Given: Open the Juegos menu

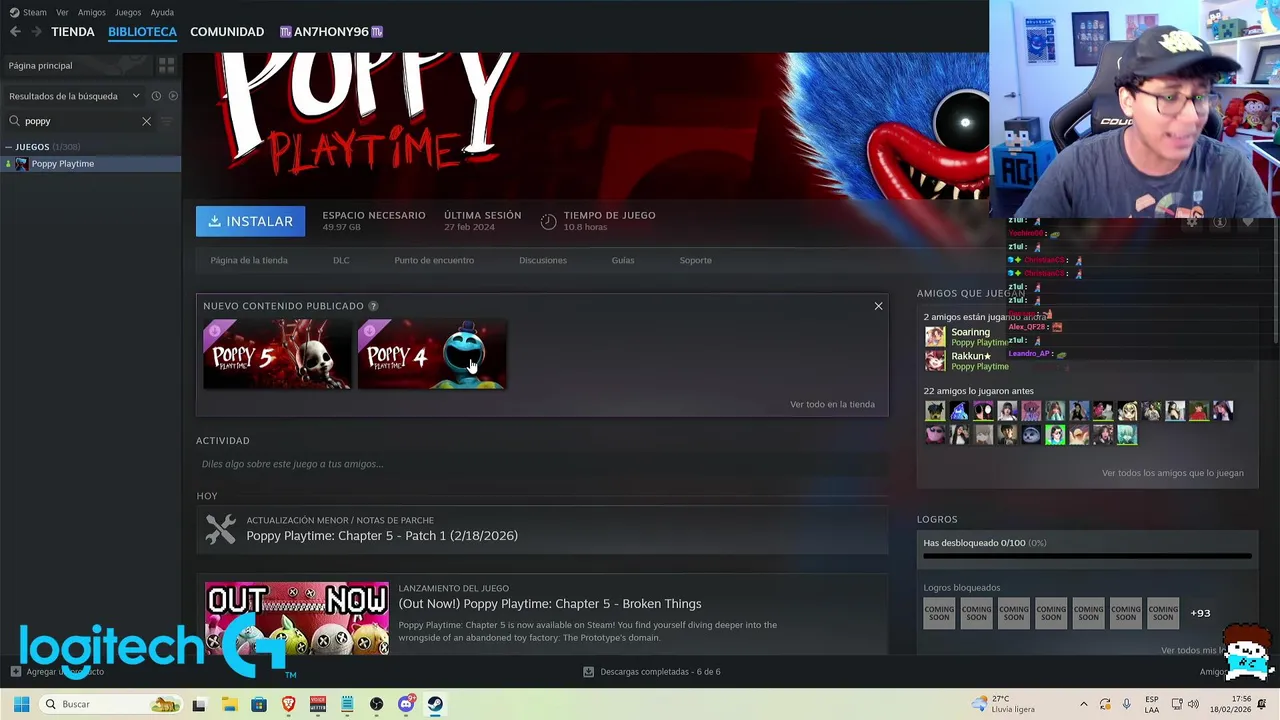Looking at the screenshot, I should click(128, 12).
